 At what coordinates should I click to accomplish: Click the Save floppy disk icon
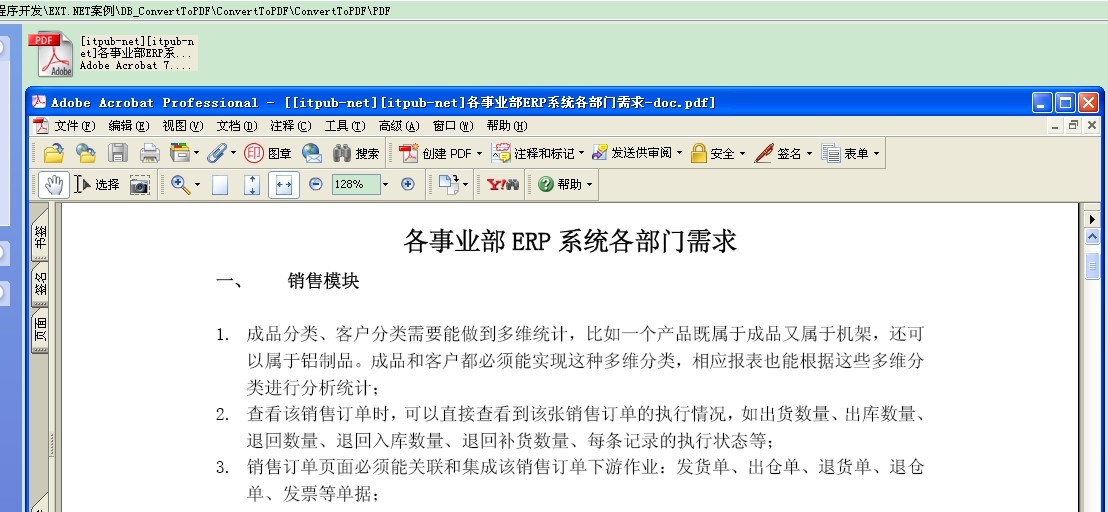[117, 153]
